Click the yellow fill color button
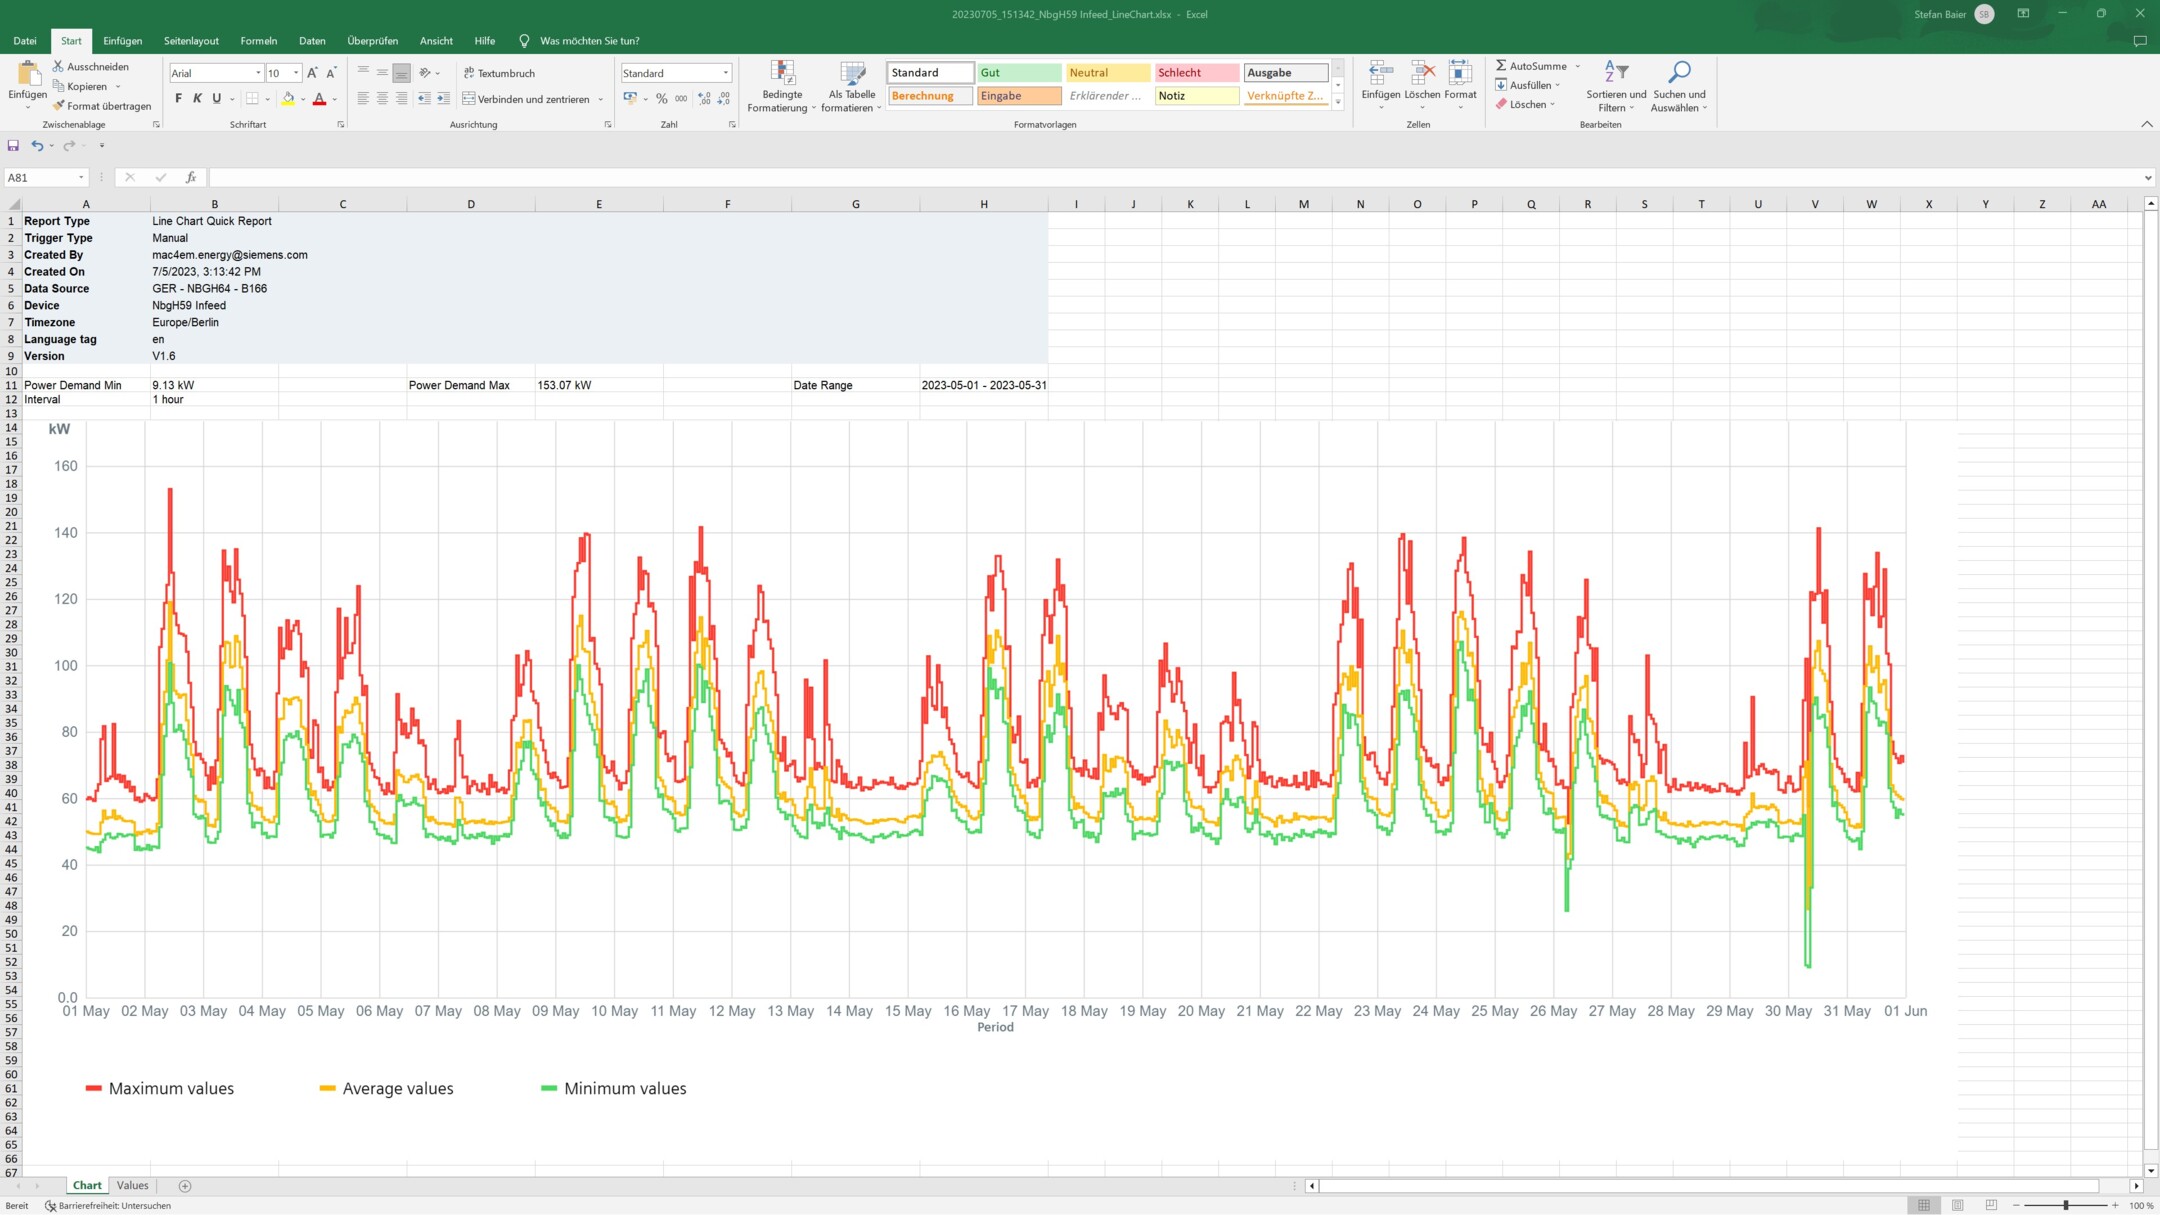2160x1215 pixels. coord(288,98)
